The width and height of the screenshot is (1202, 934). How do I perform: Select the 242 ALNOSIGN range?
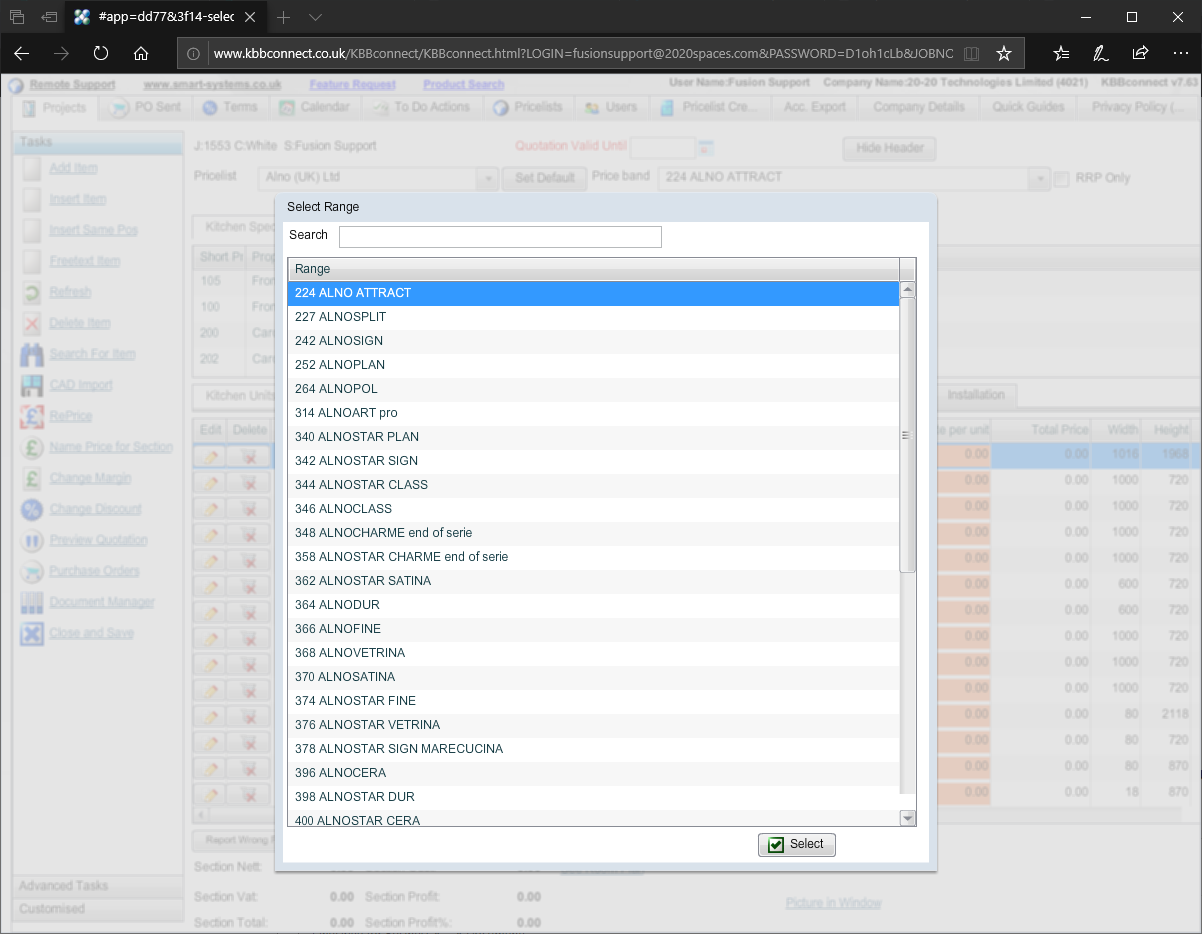coord(594,341)
